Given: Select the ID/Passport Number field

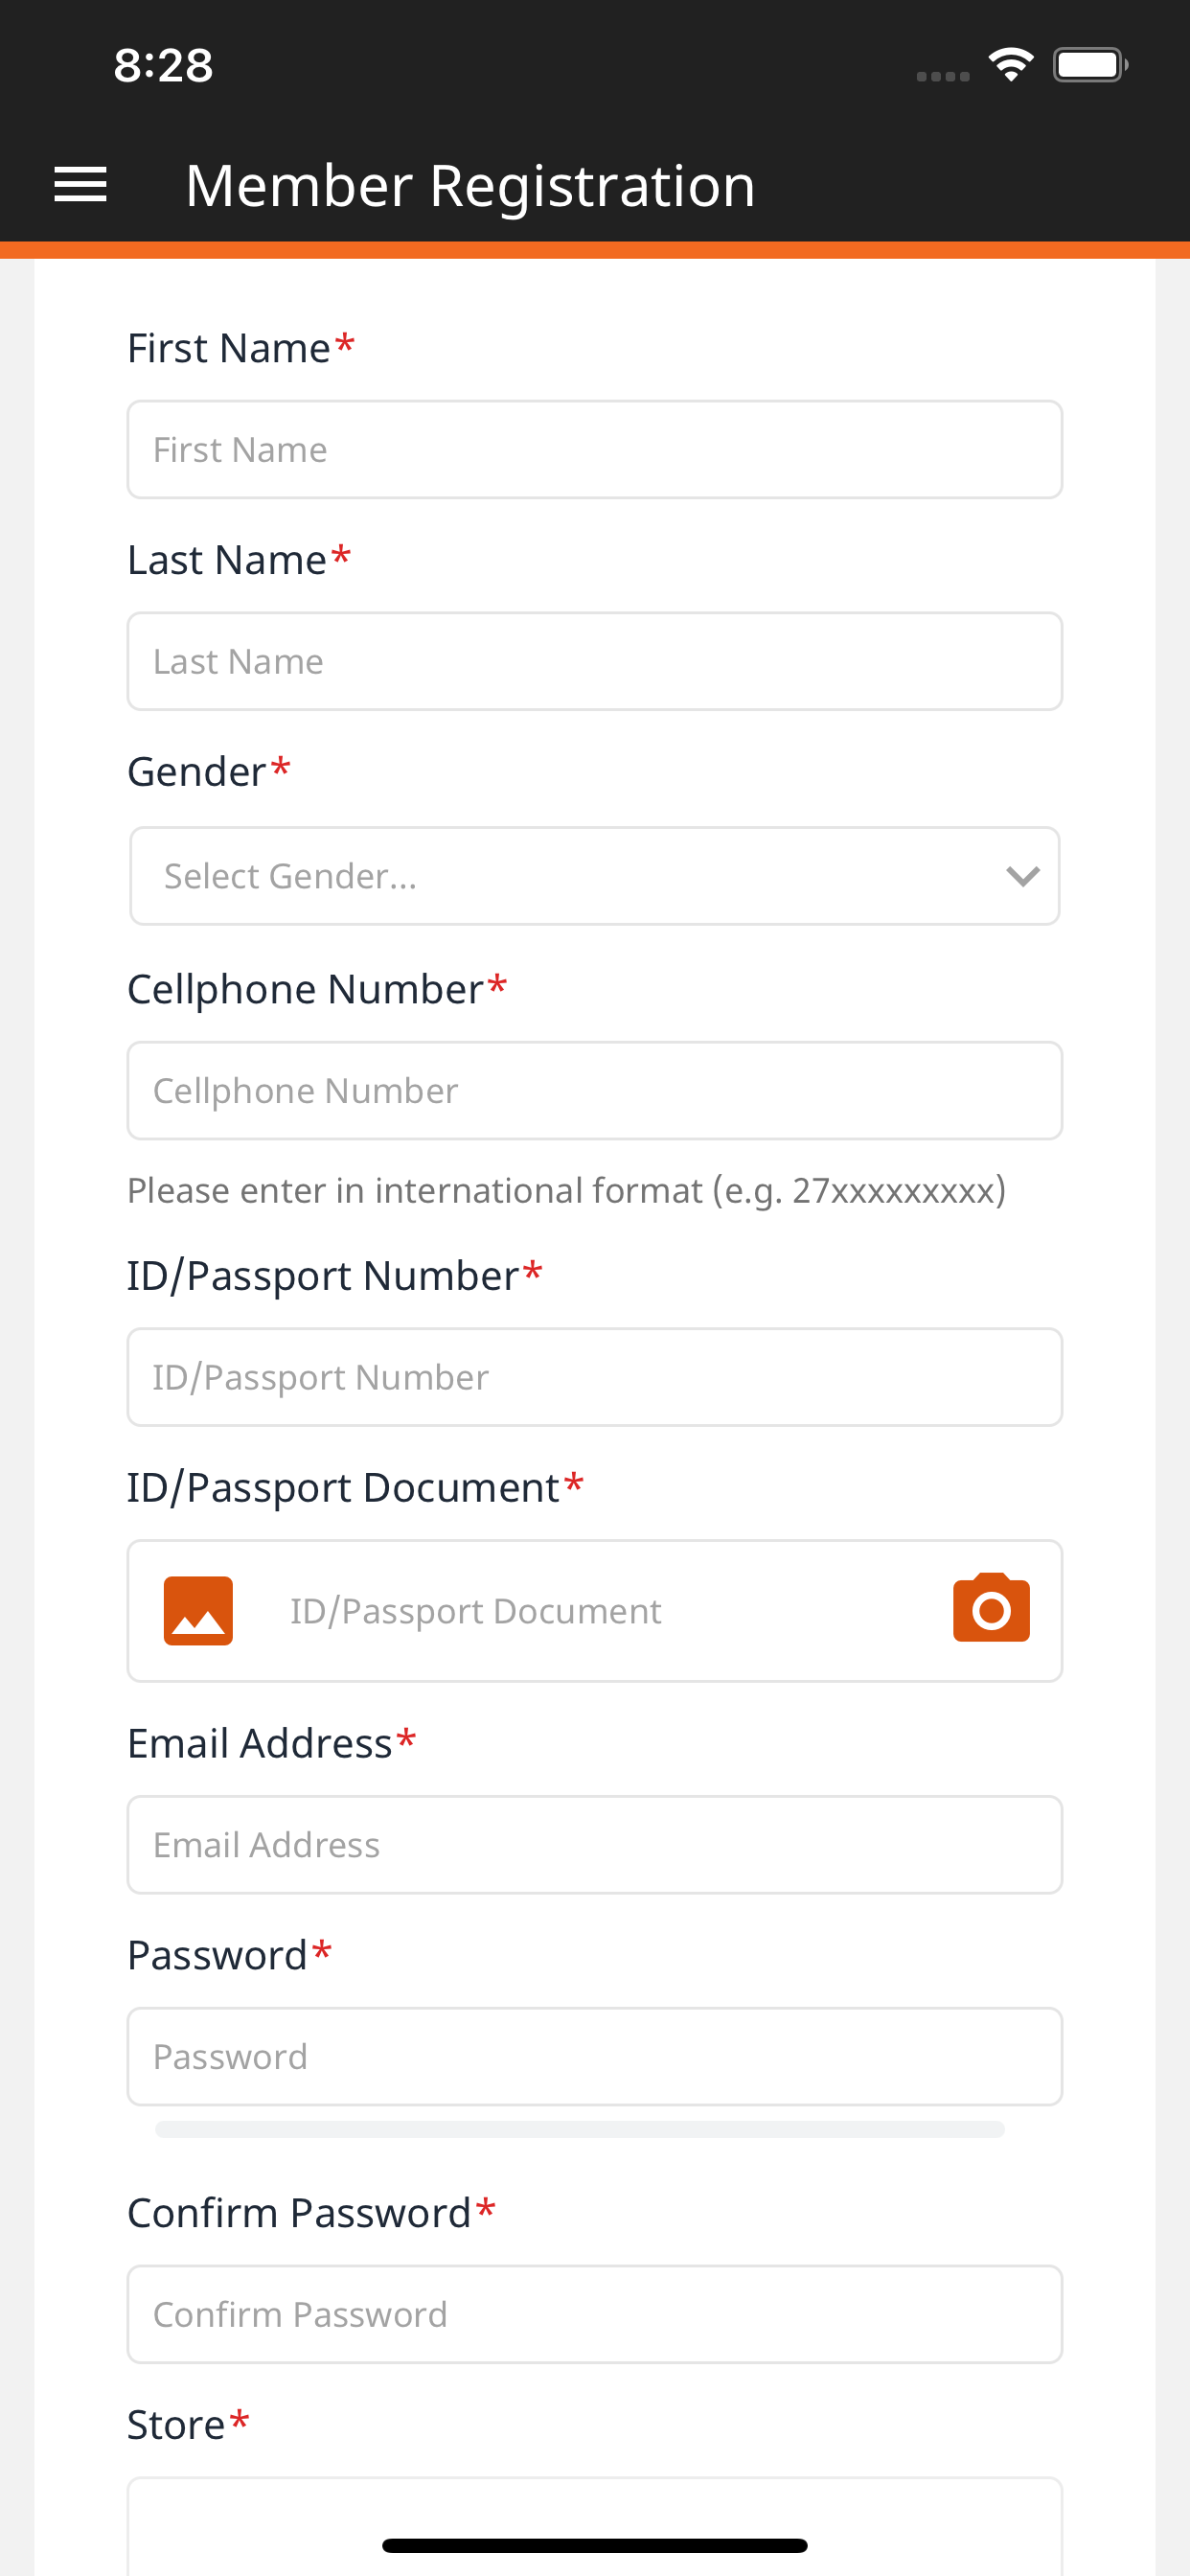Looking at the screenshot, I should pyautogui.click(x=595, y=1377).
